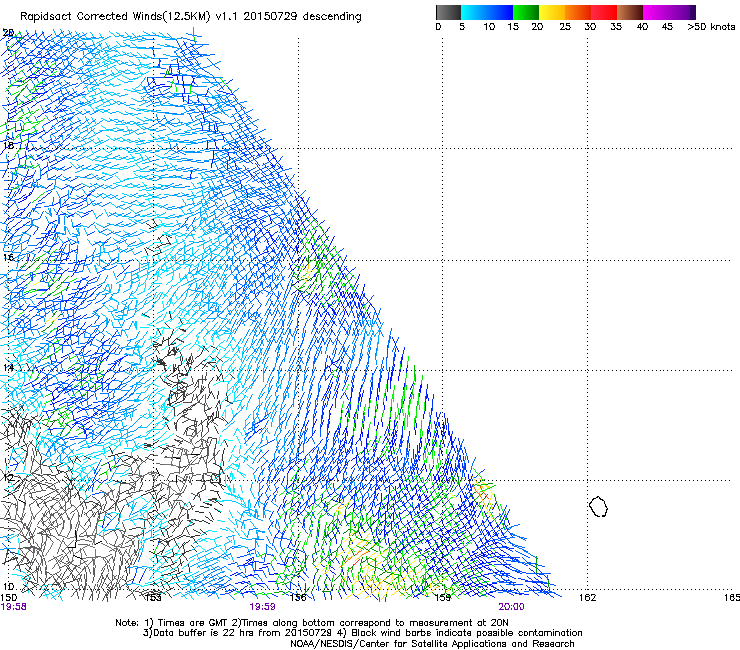740x650 pixels.
Task: Click the '10' legend scale label
Action: (489, 27)
